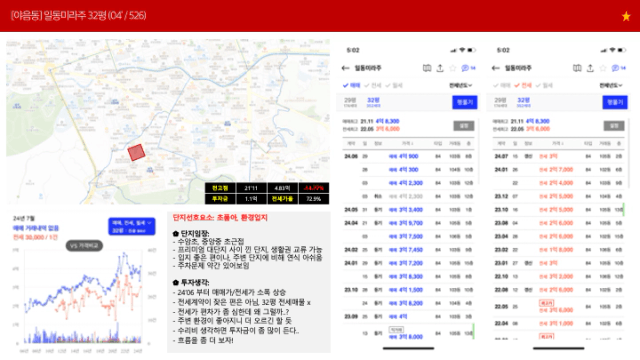This screenshot has width=640, height=360.
Task: Click the red highlighted square on the map
Action: pyautogui.click(x=136, y=152)
